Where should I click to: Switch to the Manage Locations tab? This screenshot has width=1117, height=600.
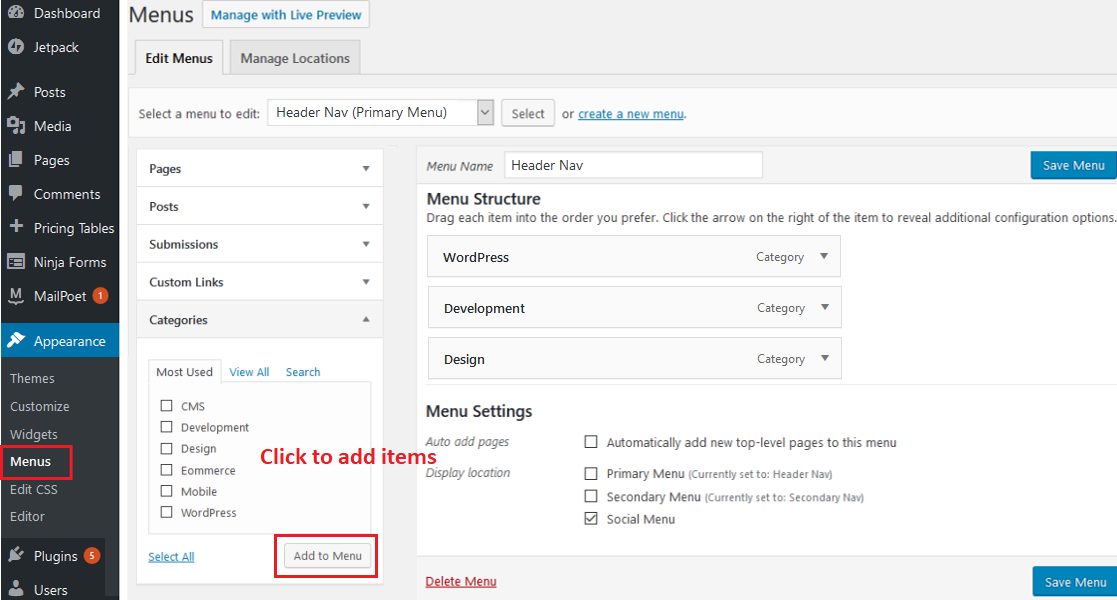tap(295, 59)
